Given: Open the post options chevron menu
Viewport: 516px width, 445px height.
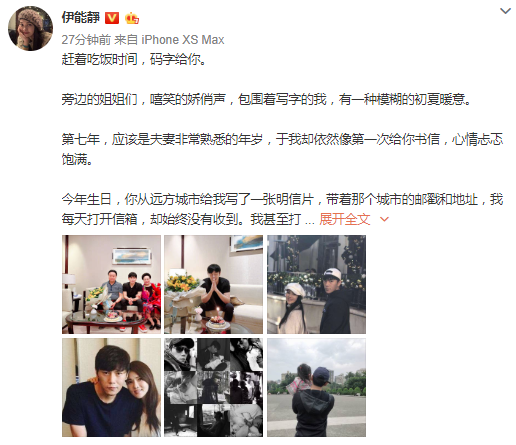Looking at the screenshot, I should 505,11.
